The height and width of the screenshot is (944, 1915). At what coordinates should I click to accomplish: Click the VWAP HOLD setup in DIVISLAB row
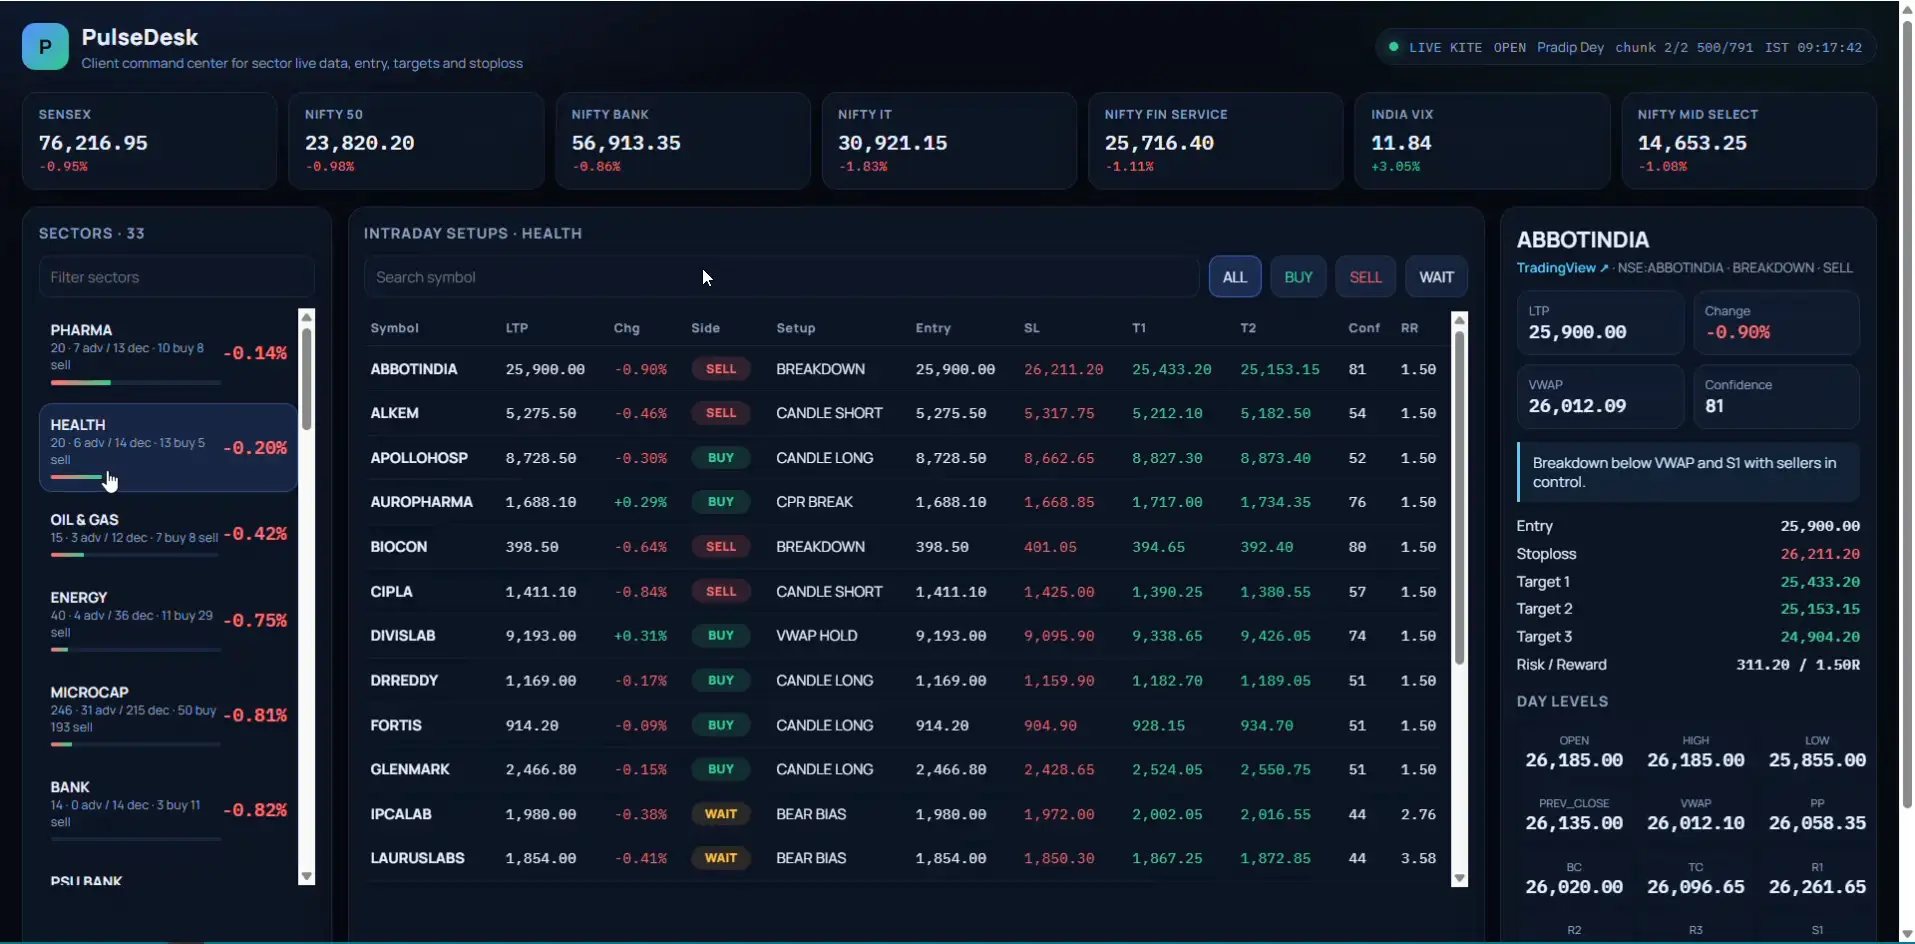[x=816, y=636]
